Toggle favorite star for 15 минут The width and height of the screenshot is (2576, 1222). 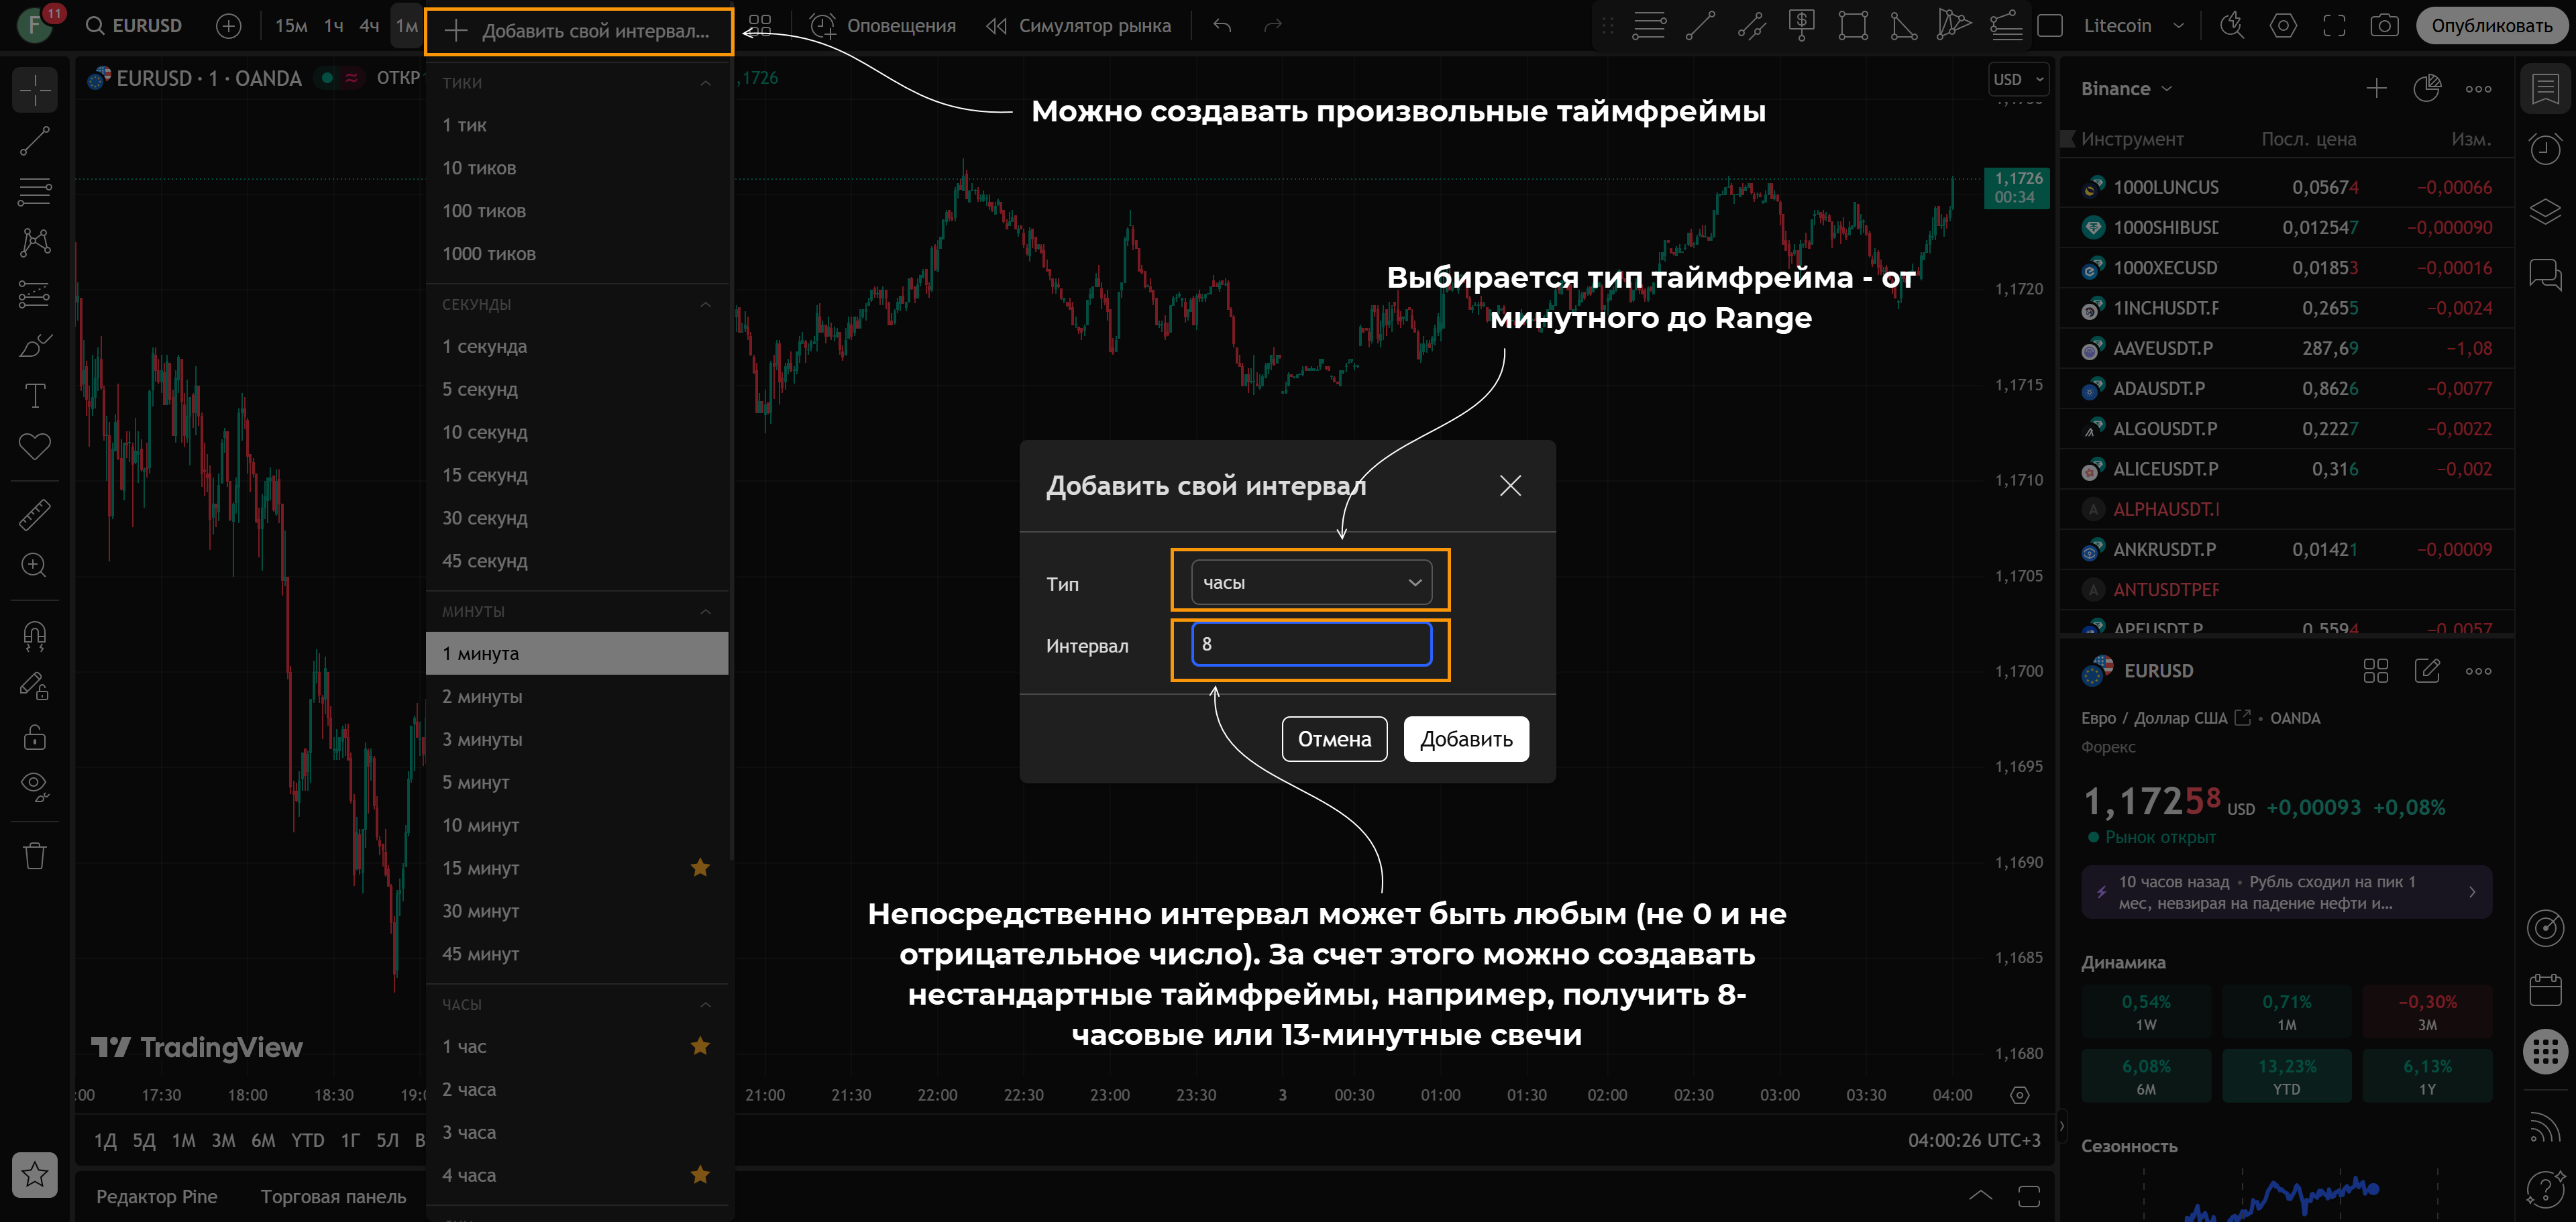(700, 868)
